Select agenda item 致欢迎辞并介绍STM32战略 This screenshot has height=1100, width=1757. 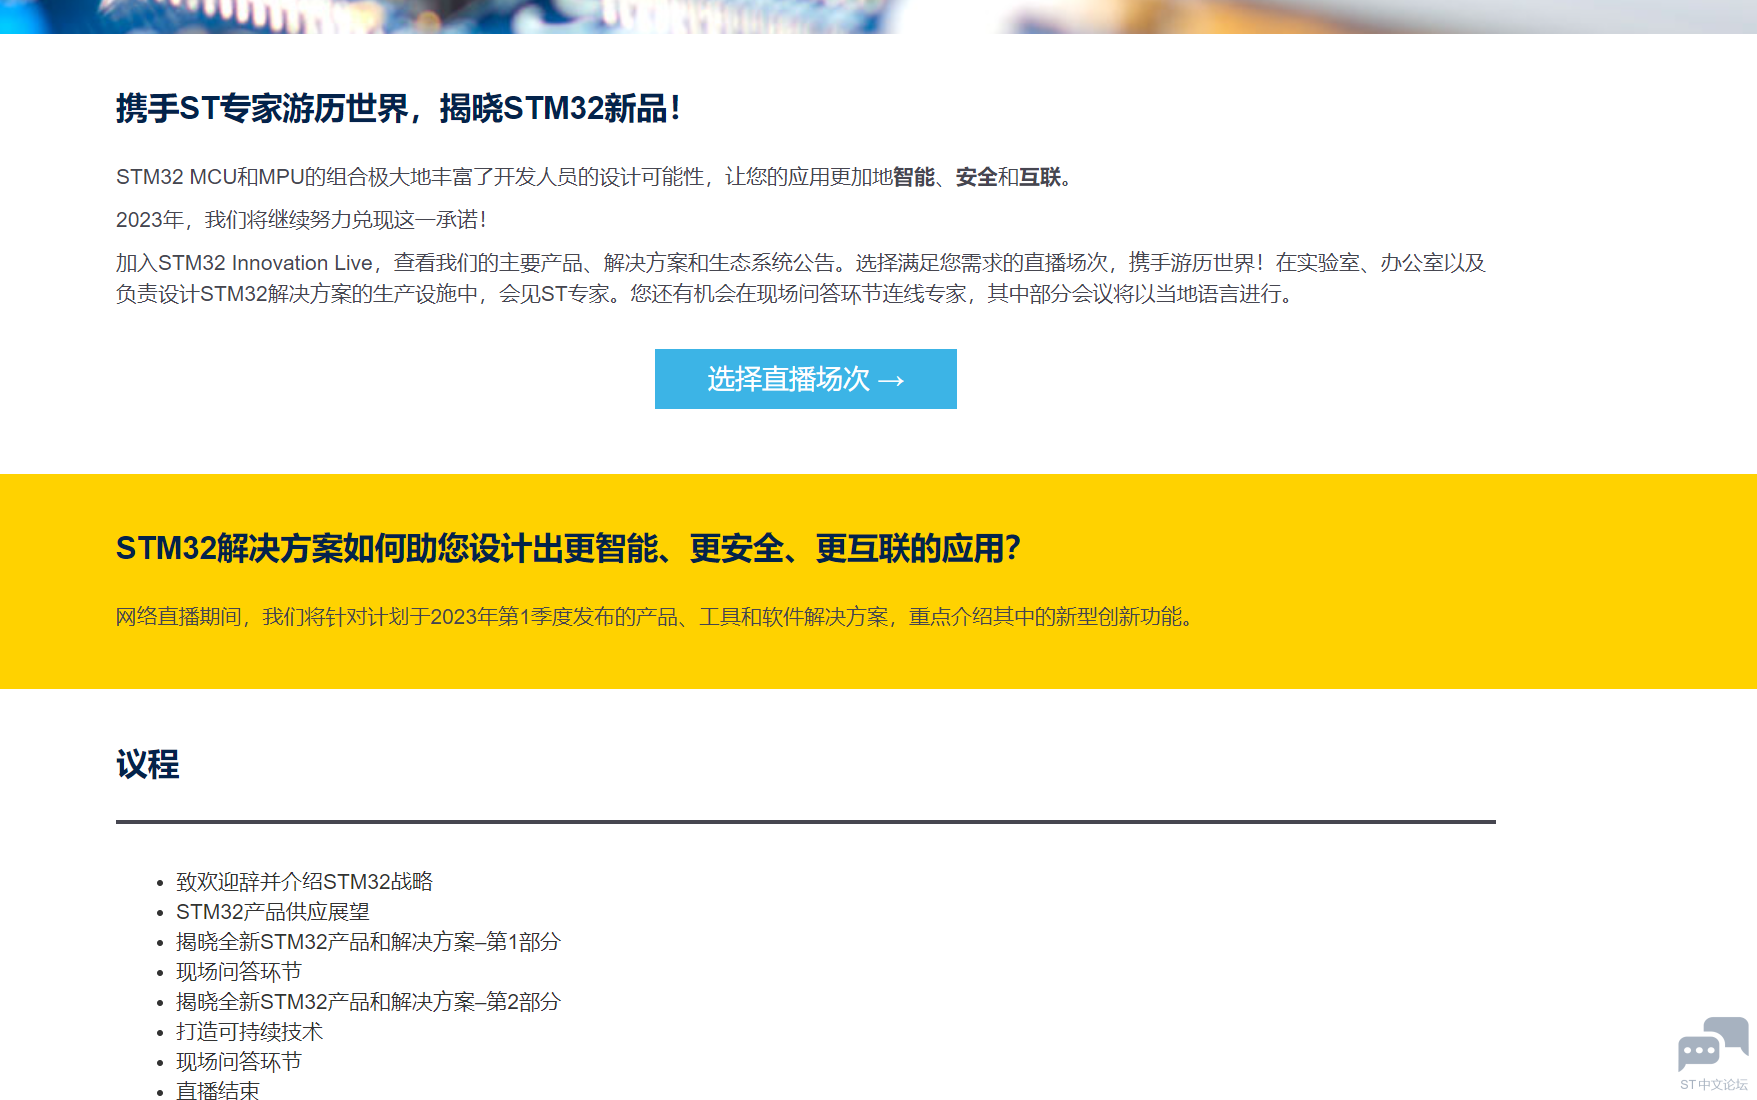(x=304, y=881)
